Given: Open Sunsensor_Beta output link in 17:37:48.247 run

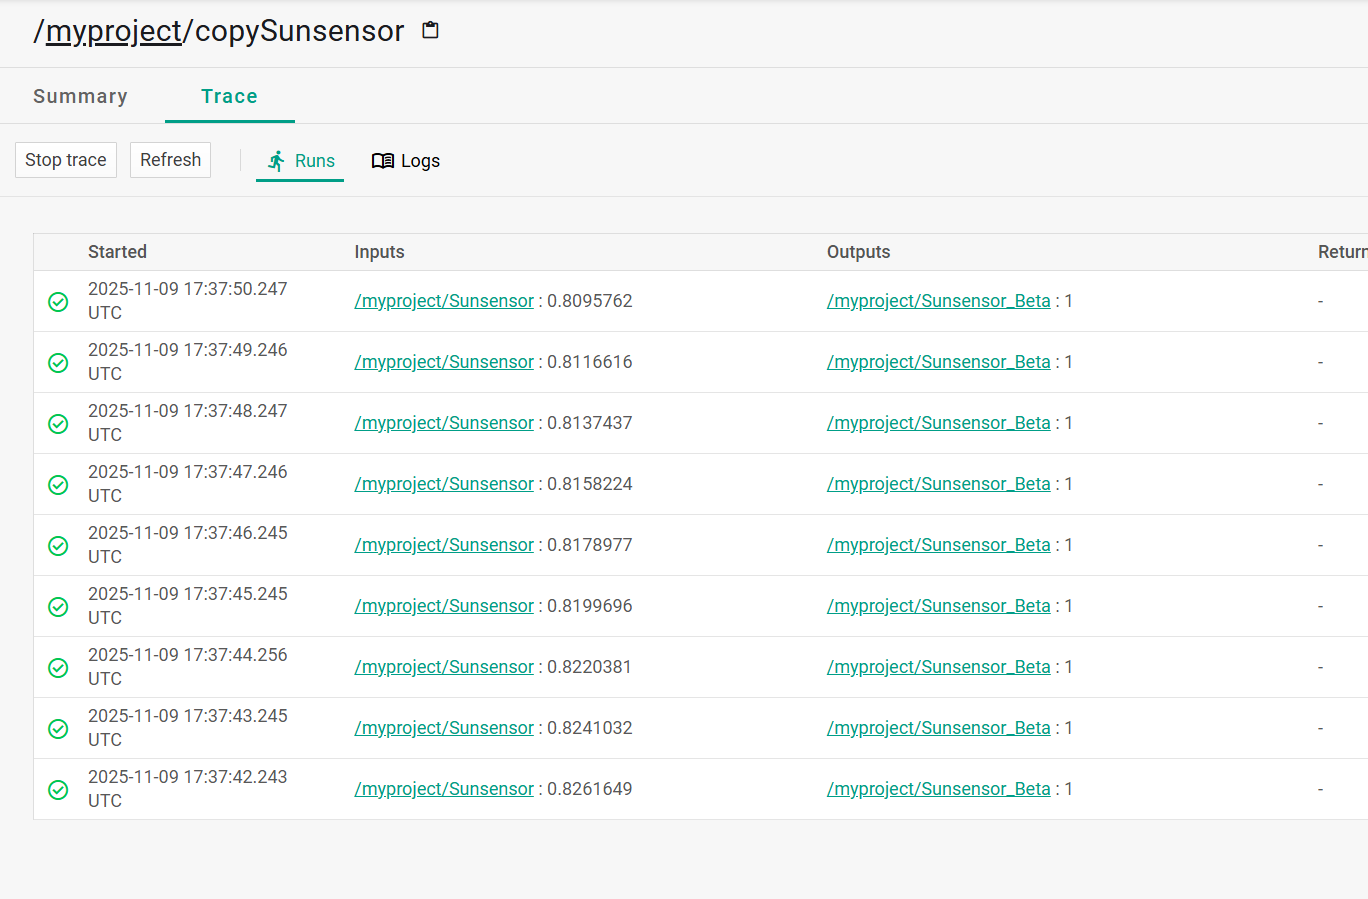Looking at the screenshot, I should click(x=938, y=423).
